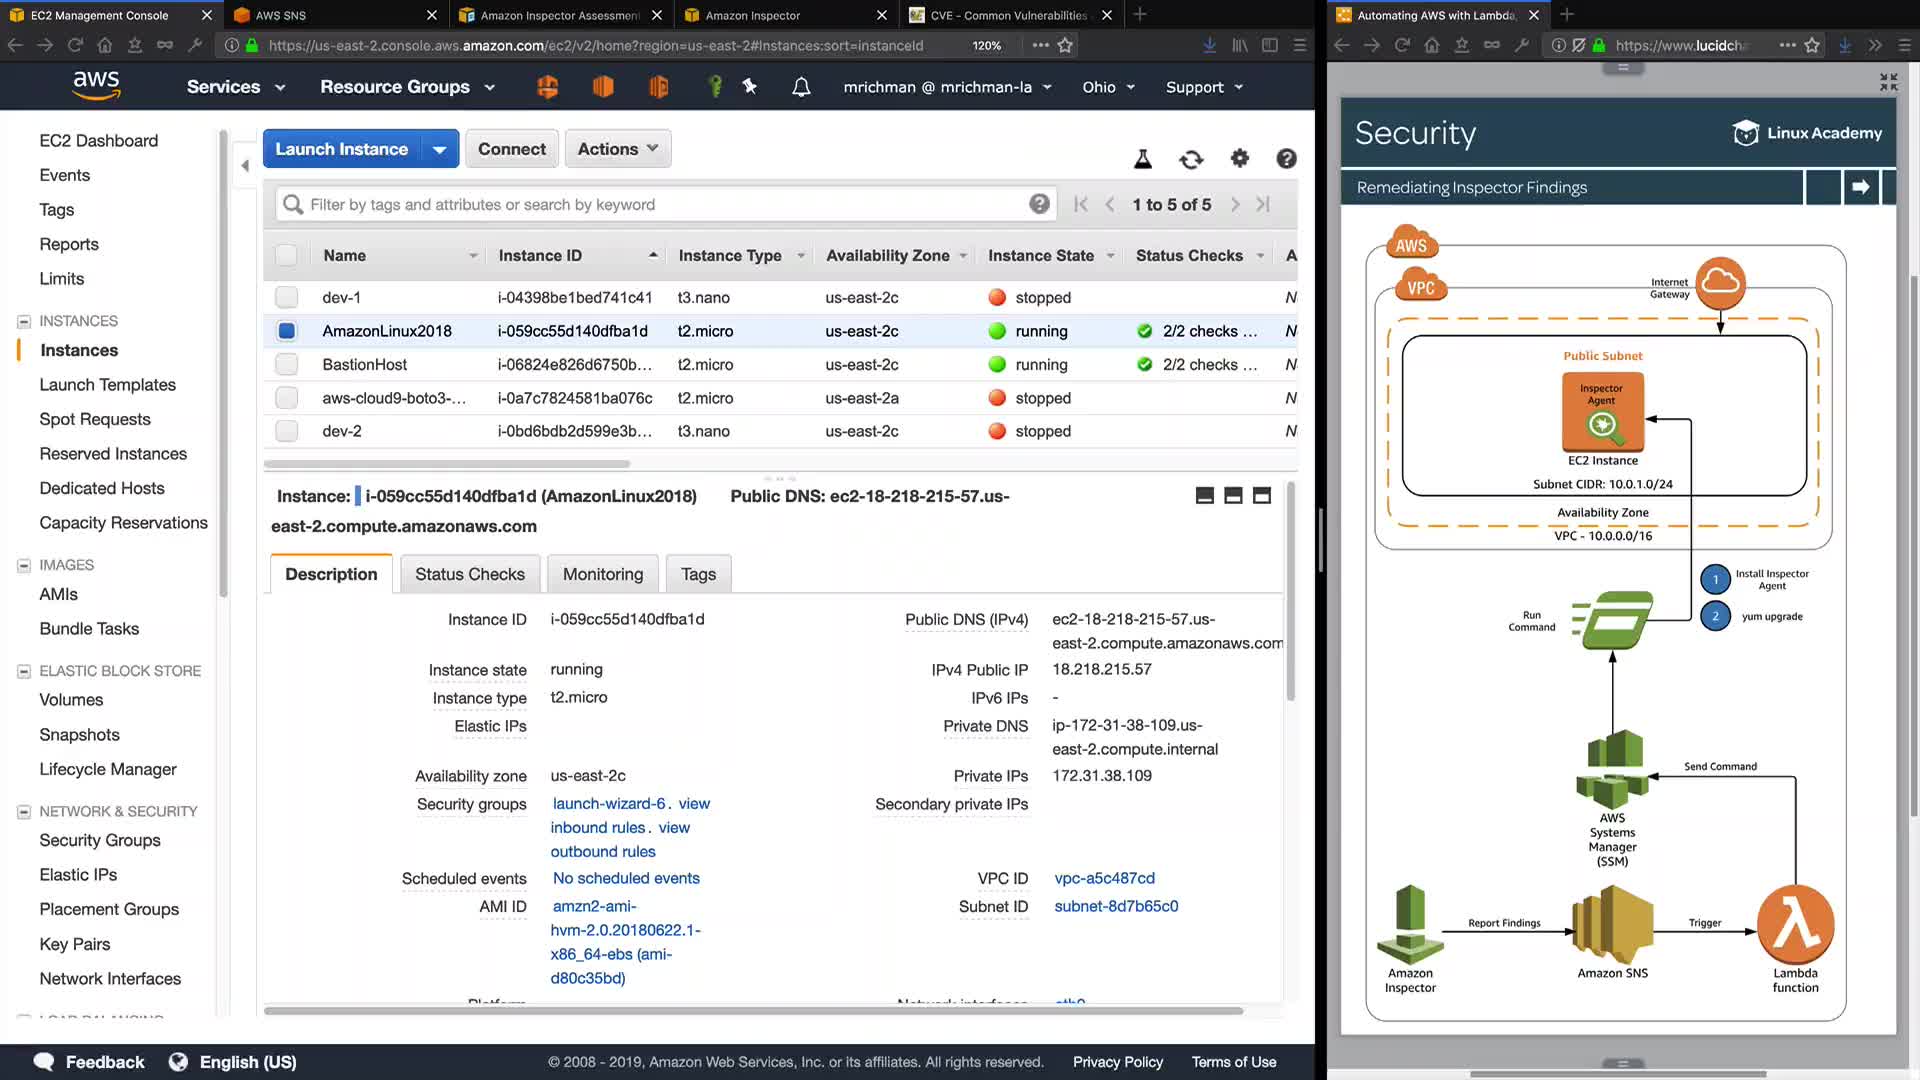This screenshot has width=1920, height=1080.
Task: Open the Actions dropdown menu
Action: point(617,149)
